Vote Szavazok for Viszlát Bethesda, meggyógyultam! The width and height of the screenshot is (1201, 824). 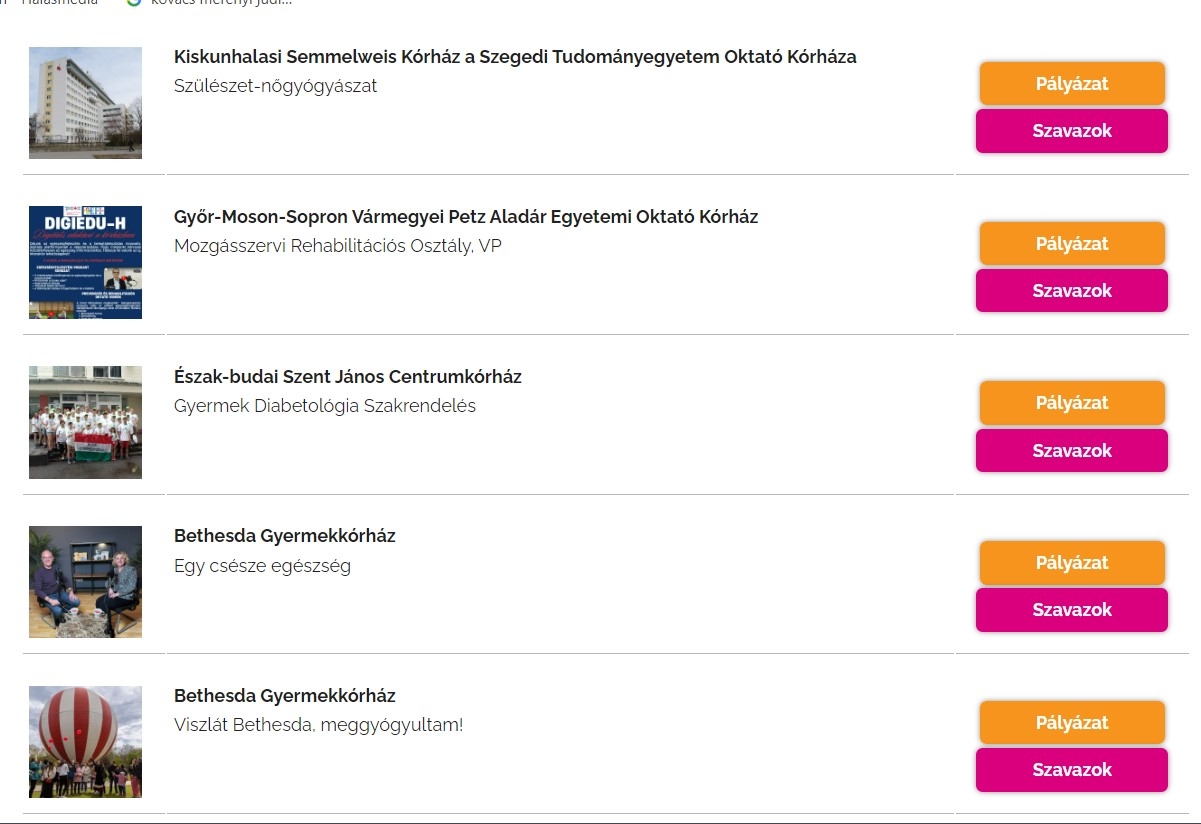[1072, 770]
